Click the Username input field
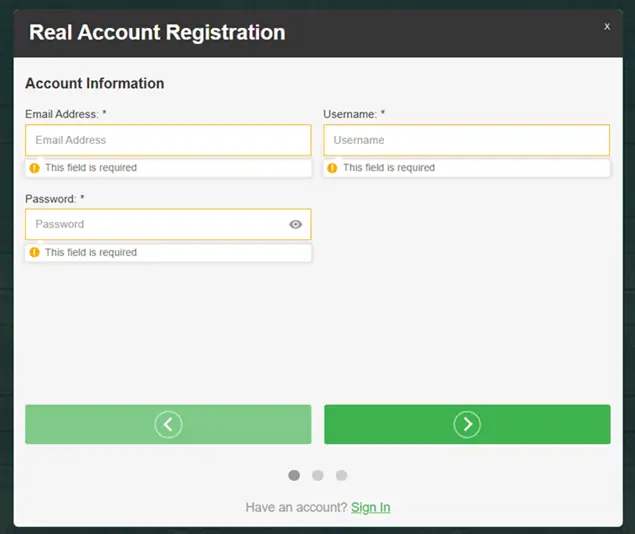 tap(467, 140)
